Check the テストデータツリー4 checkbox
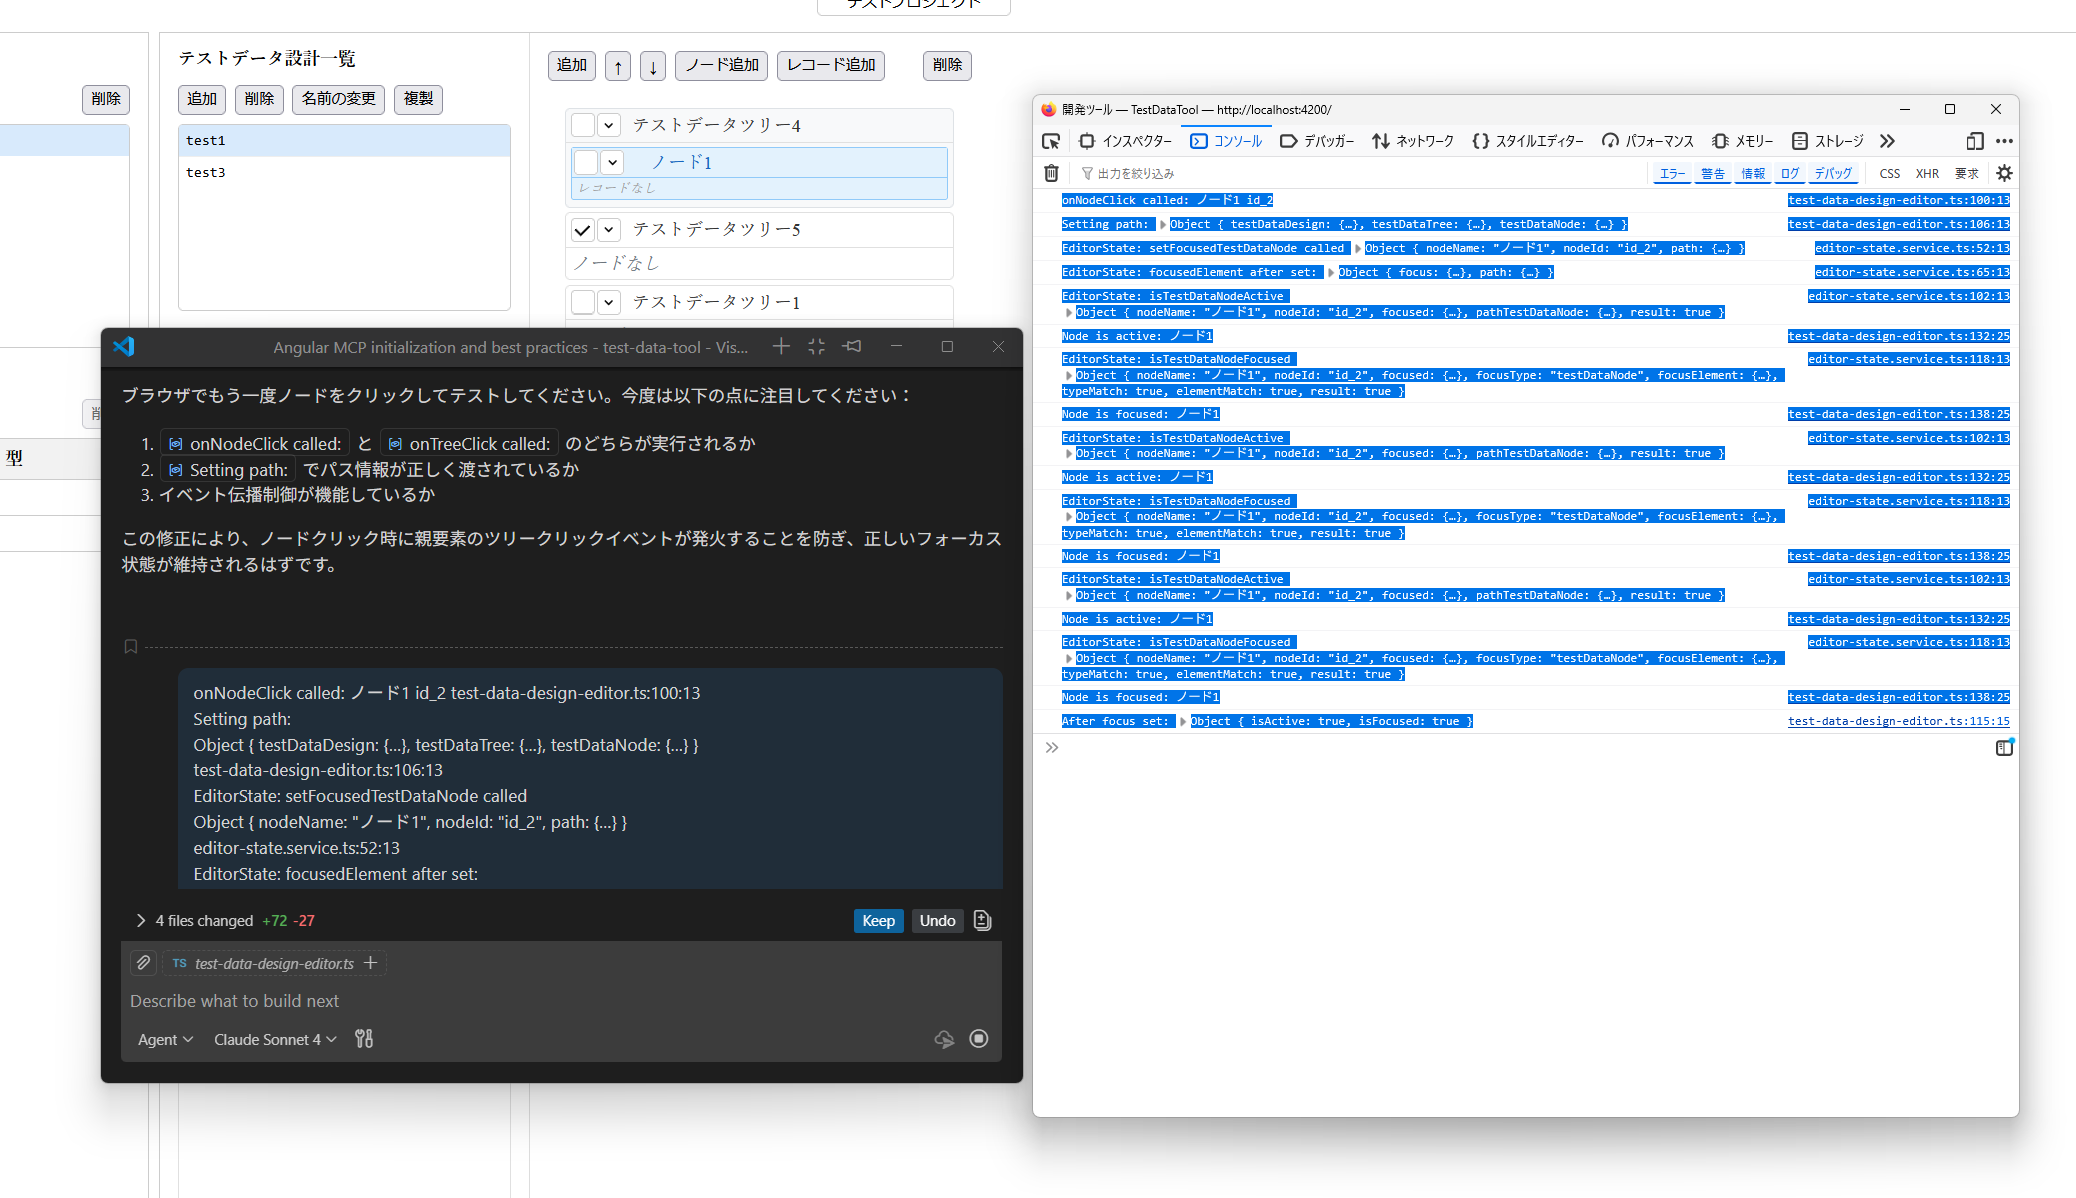The height and width of the screenshot is (1198, 2076). point(583,125)
